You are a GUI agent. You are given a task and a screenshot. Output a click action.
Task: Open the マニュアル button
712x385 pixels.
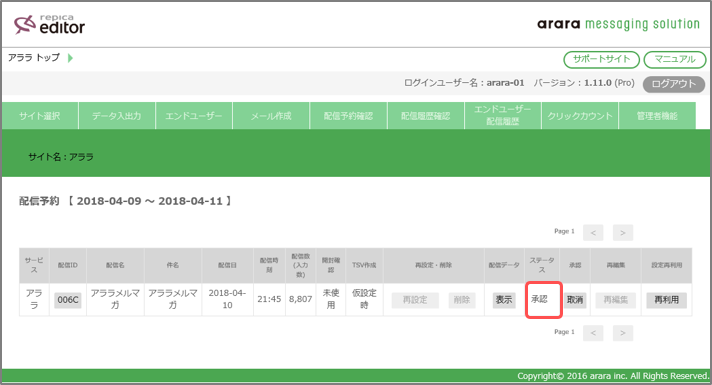(675, 59)
